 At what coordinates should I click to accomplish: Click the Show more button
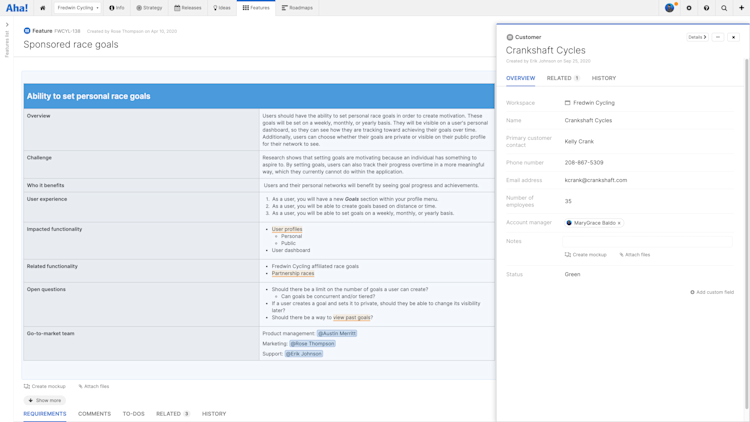pyautogui.click(x=44, y=400)
